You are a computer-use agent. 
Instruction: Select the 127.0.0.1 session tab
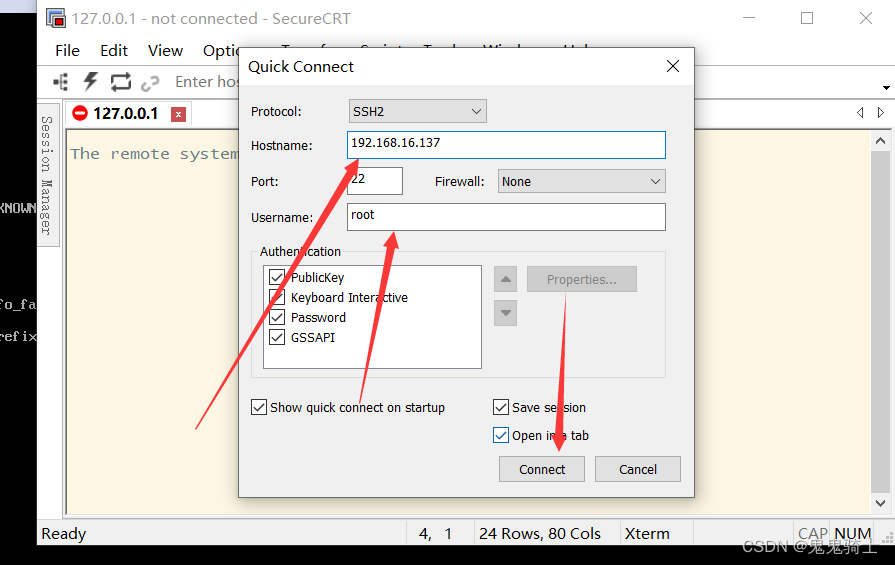click(126, 114)
